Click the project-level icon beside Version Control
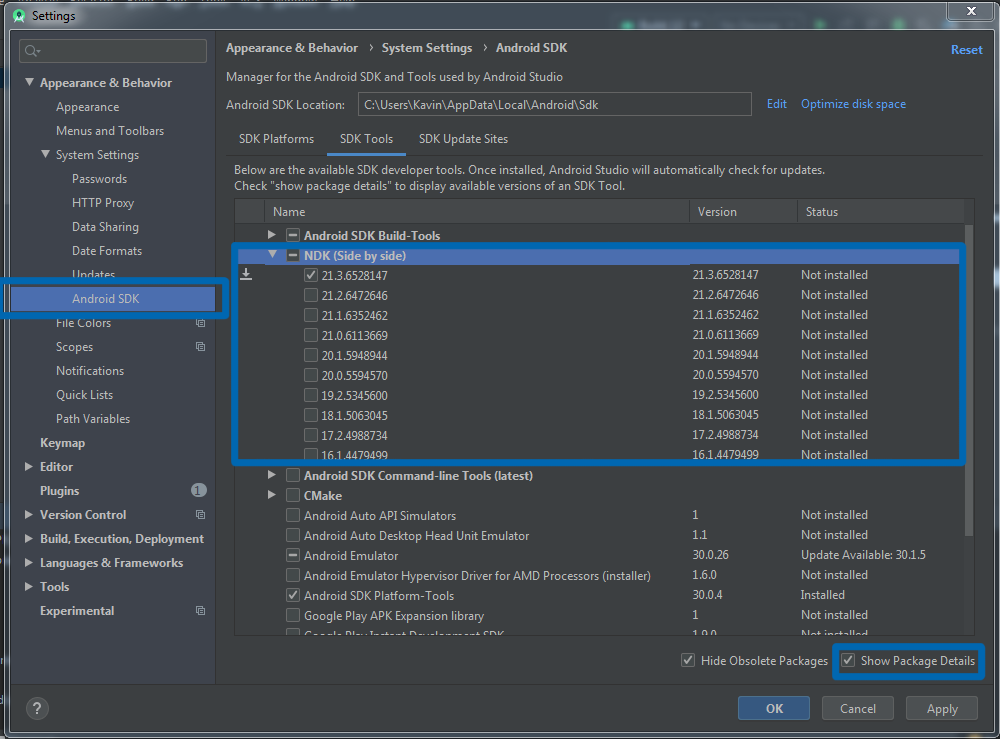The width and height of the screenshot is (1000, 739). tap(200, 515)
